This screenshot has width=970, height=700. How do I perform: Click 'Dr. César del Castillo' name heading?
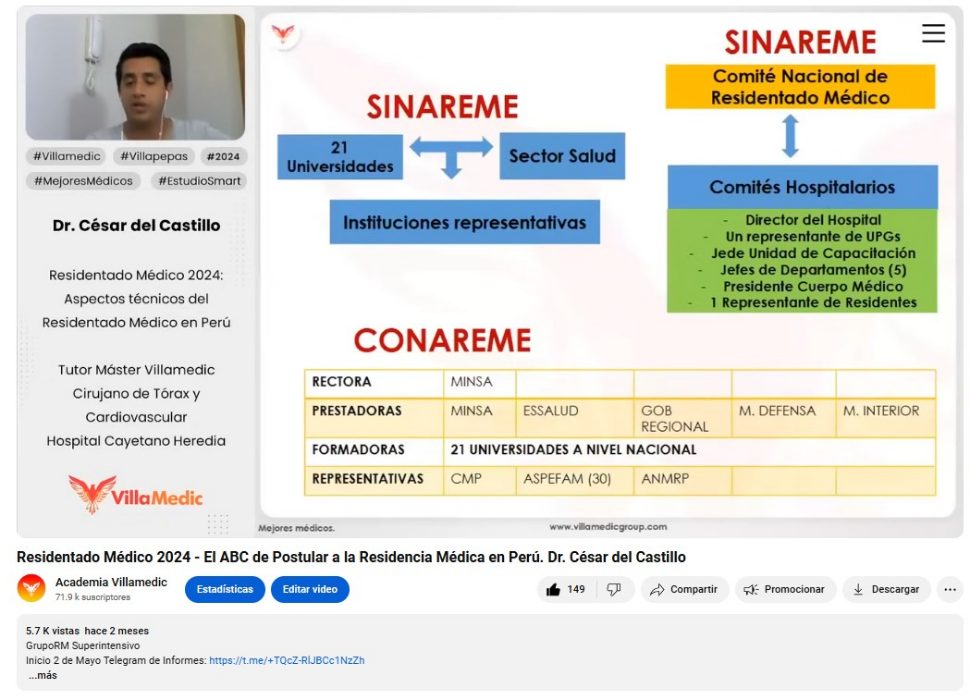(x=136, y=226)
